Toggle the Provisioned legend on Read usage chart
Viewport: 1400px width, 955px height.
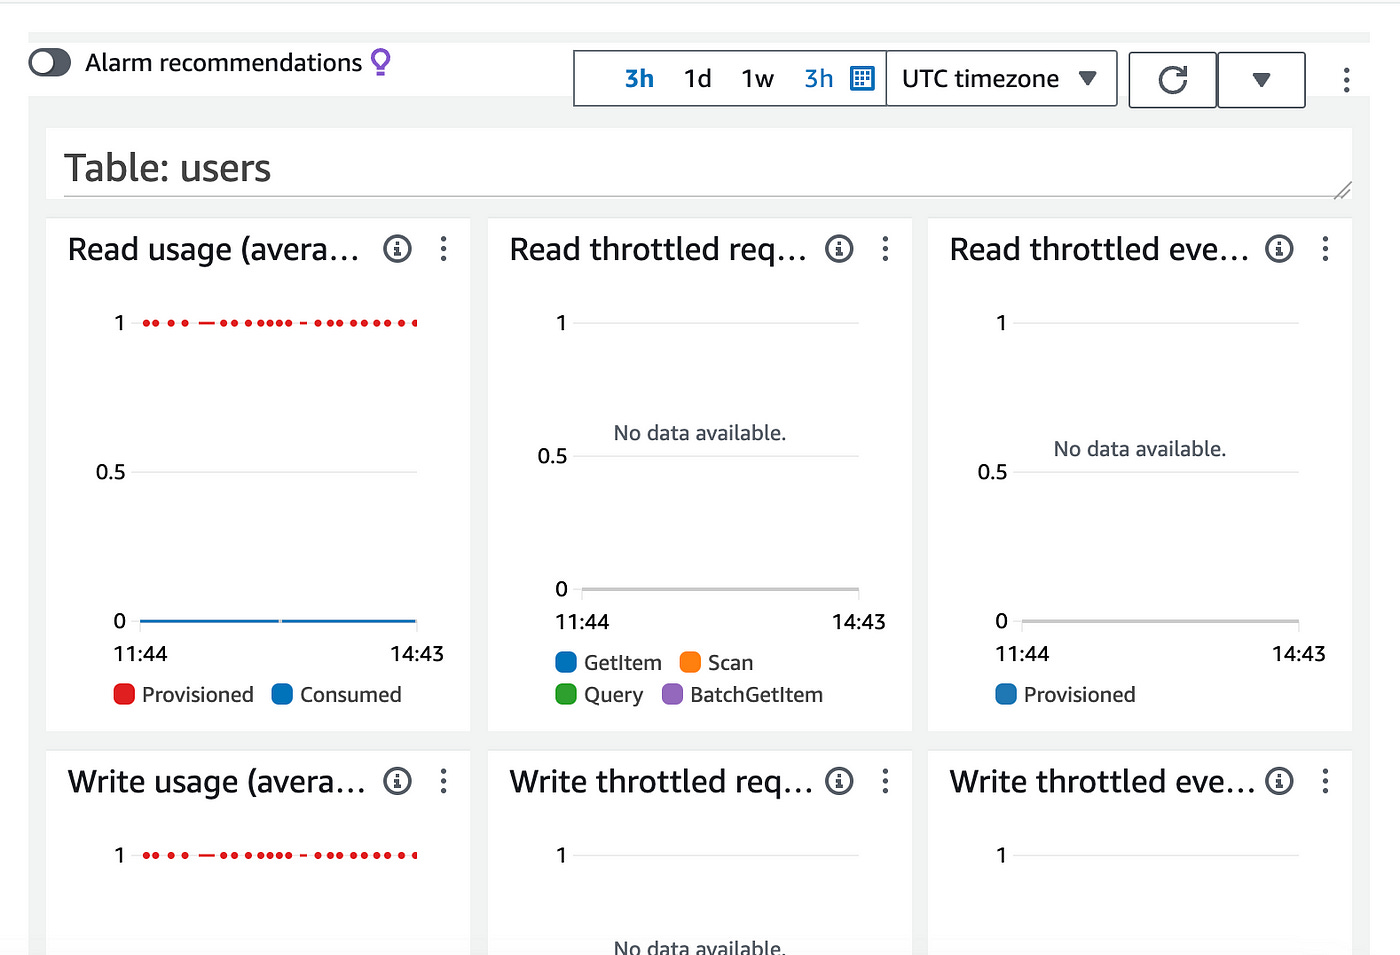tap(183, 694)
